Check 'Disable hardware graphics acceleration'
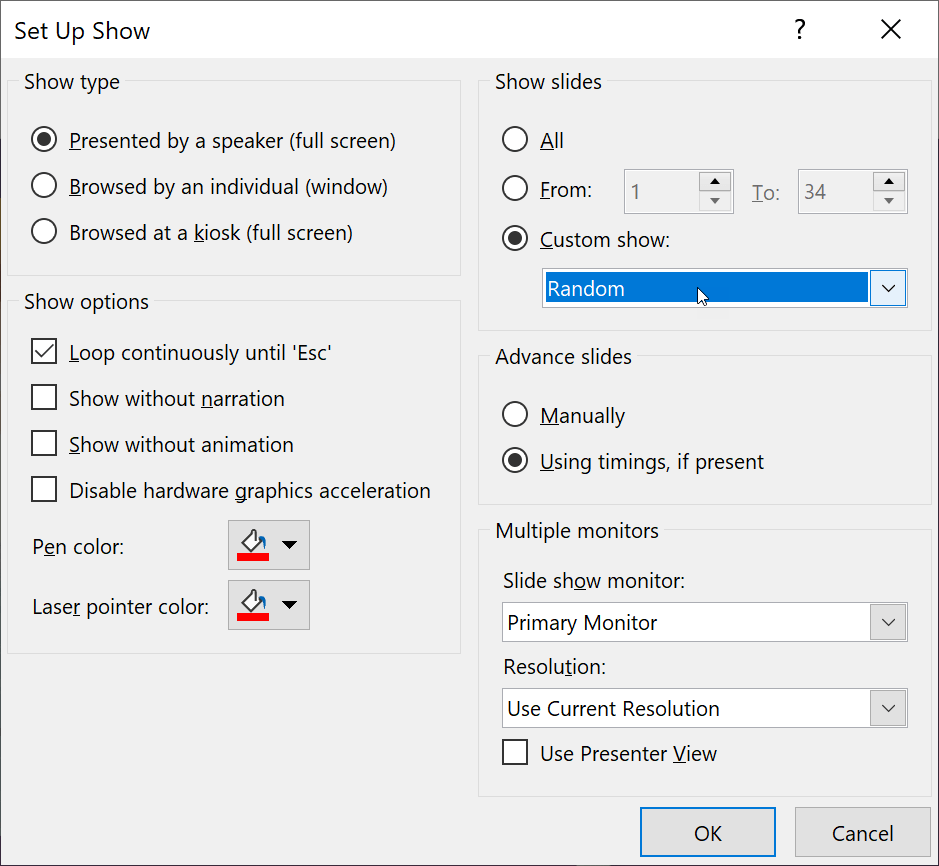This screenshot has height=866, width=939. pyautogui.click(x=44, y=490)
